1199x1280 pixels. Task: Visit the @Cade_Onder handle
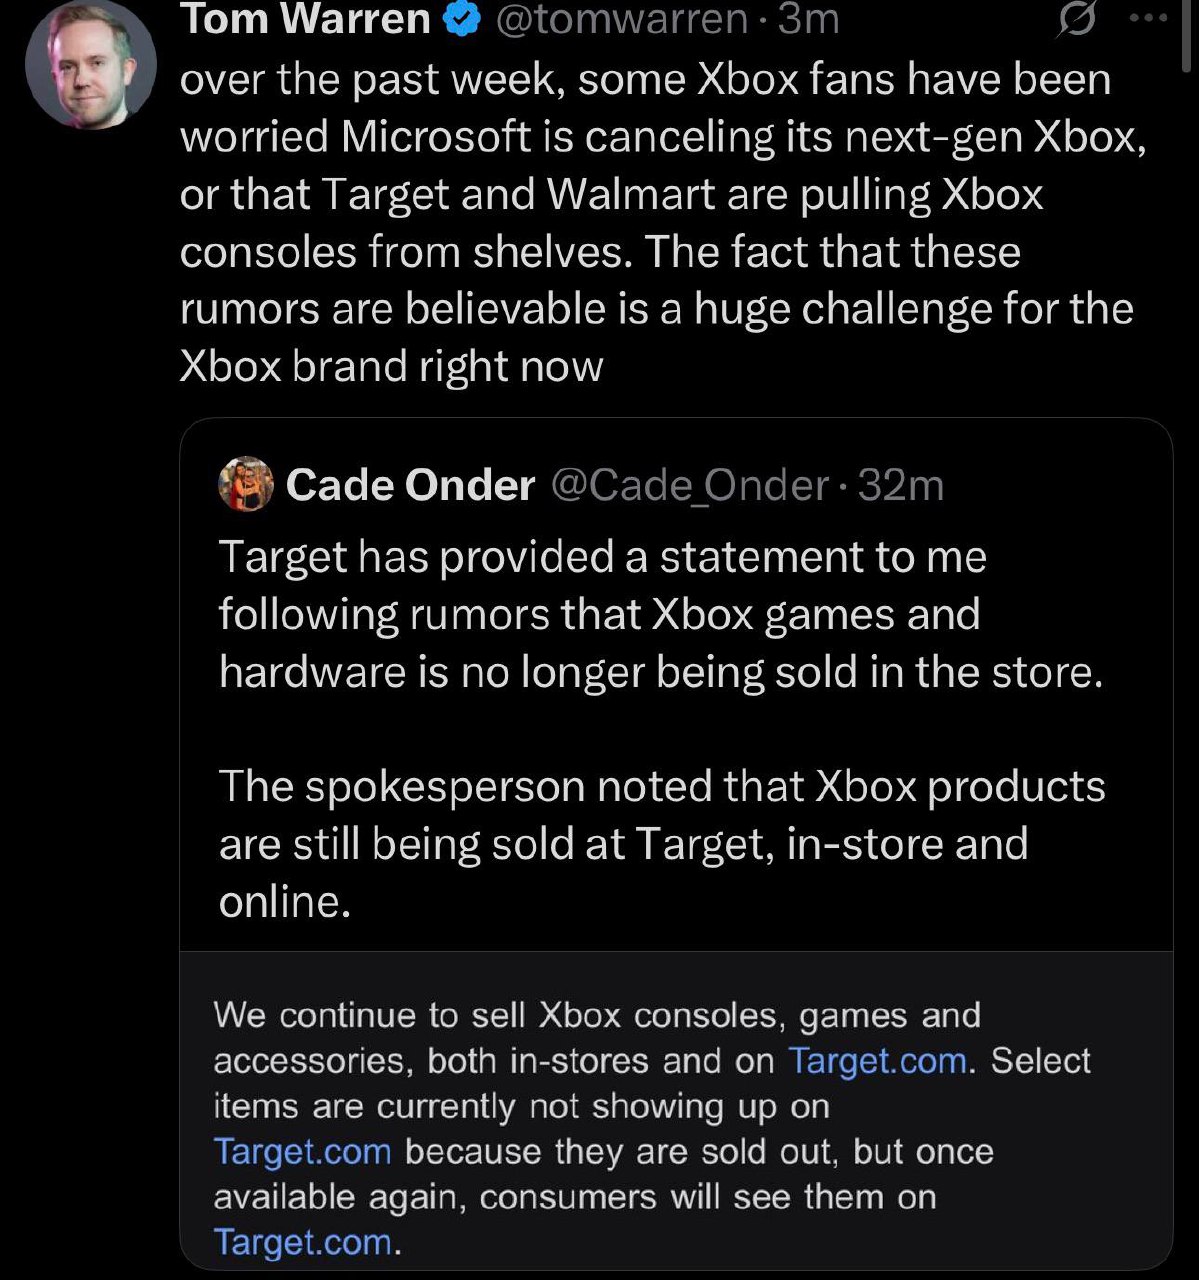690,485
